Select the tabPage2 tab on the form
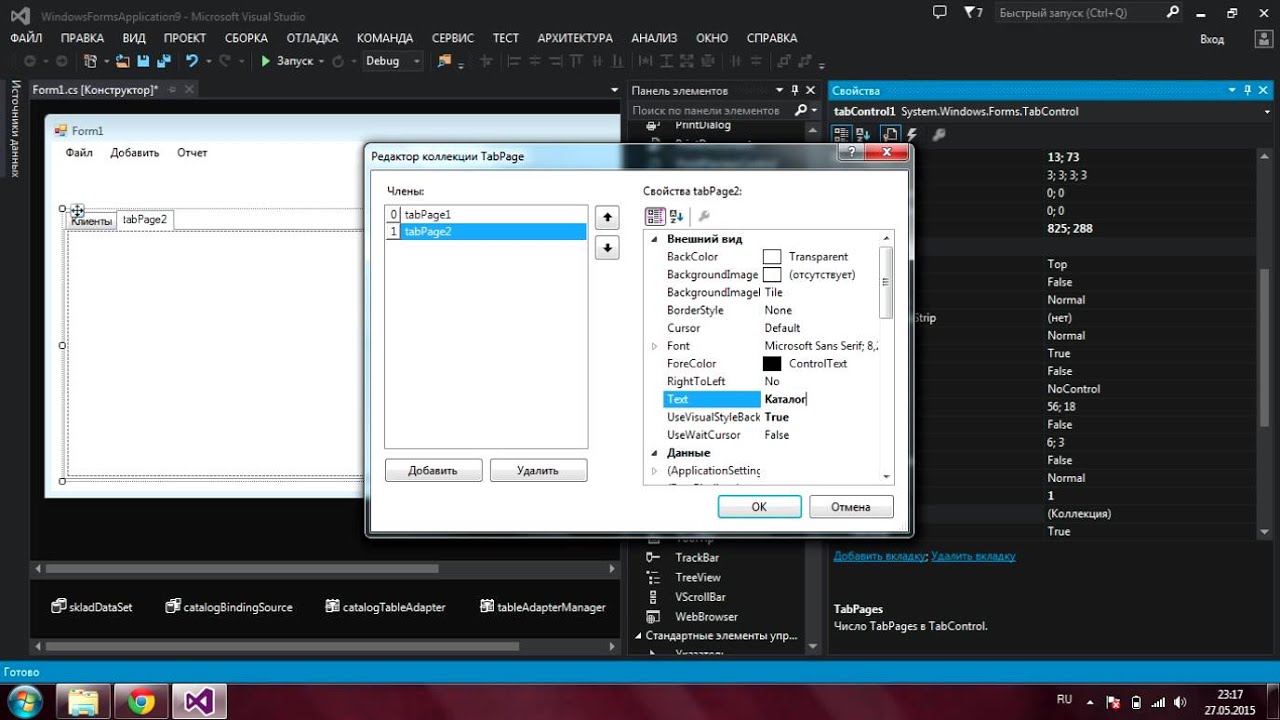Screen dimensions: 1280x720 click(x=145, y=219)
